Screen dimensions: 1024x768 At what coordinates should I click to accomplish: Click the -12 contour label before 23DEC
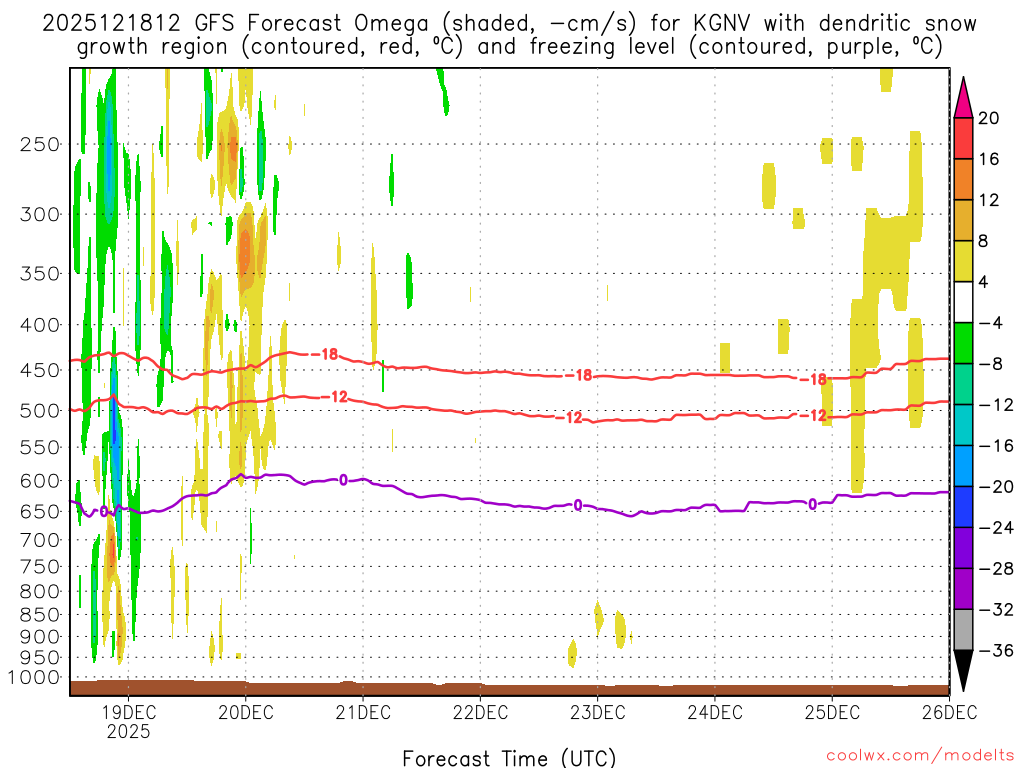click(569, 418)
